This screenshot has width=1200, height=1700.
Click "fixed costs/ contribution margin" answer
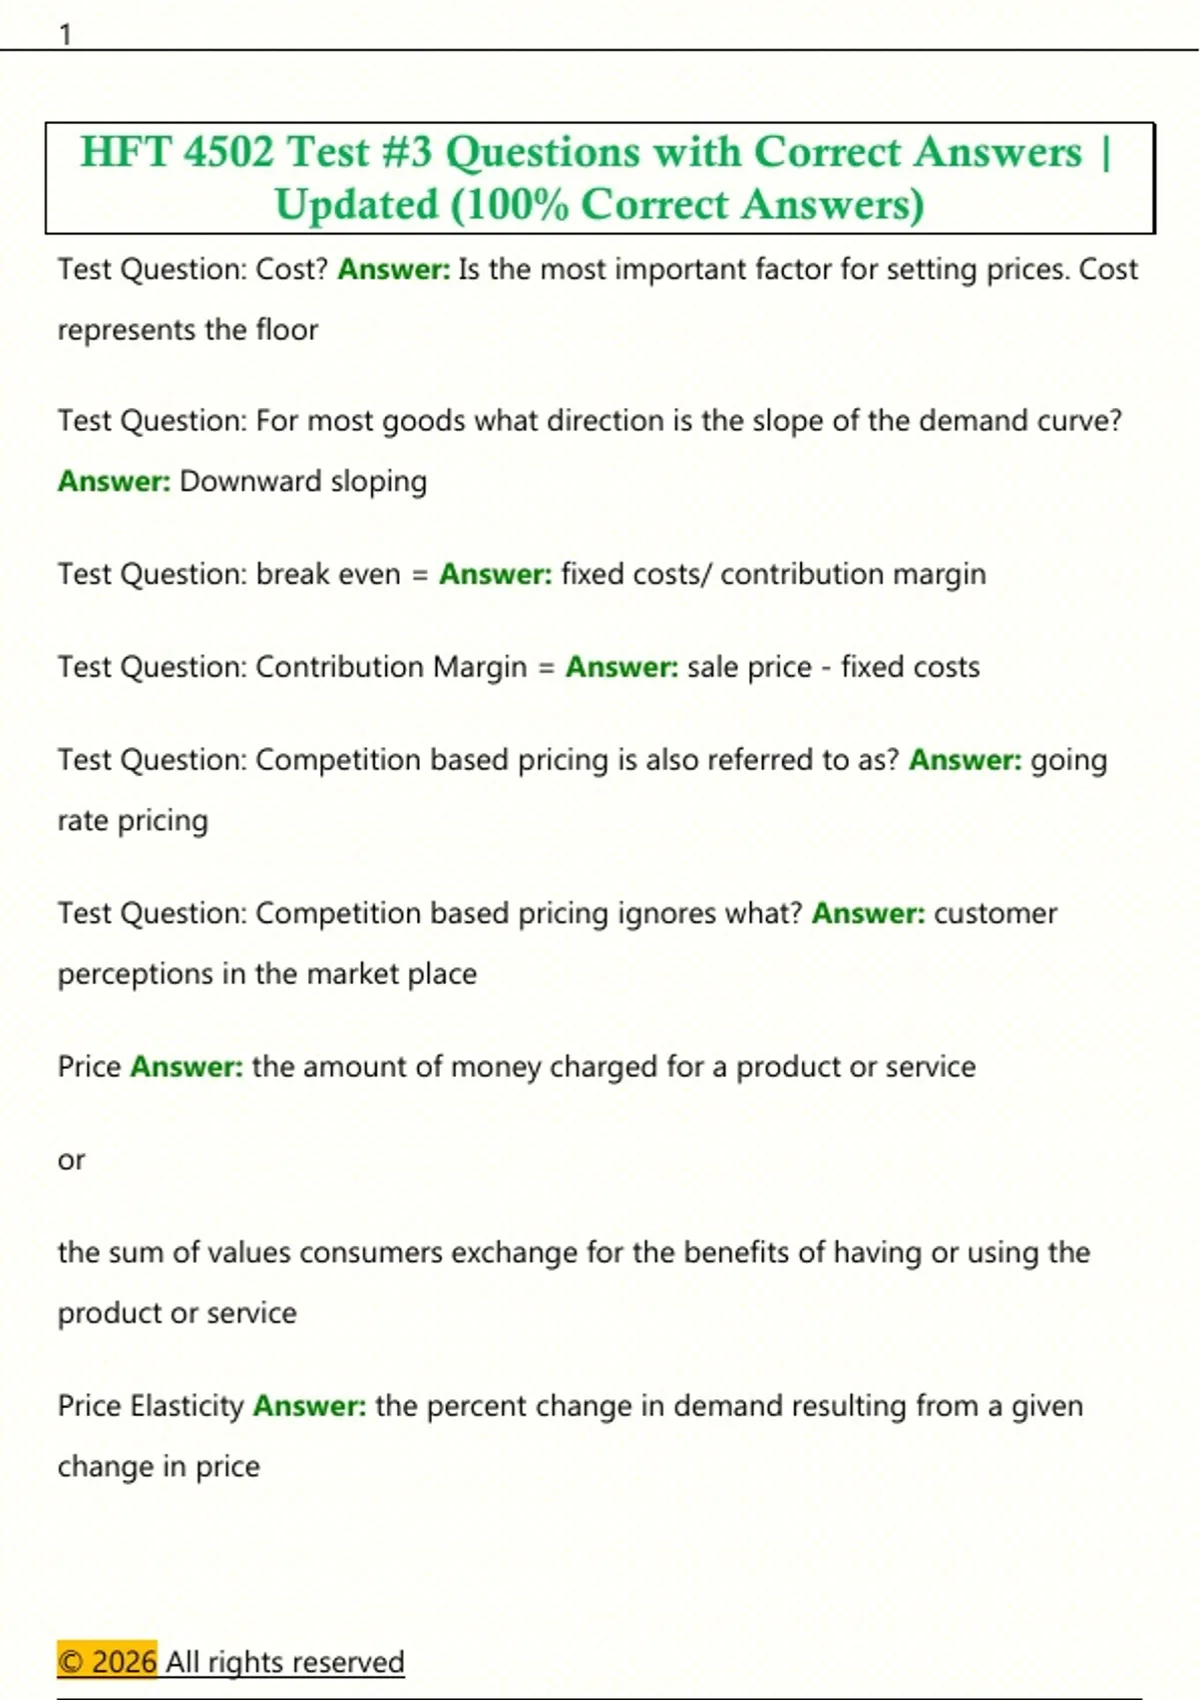[x=773, y=574]
